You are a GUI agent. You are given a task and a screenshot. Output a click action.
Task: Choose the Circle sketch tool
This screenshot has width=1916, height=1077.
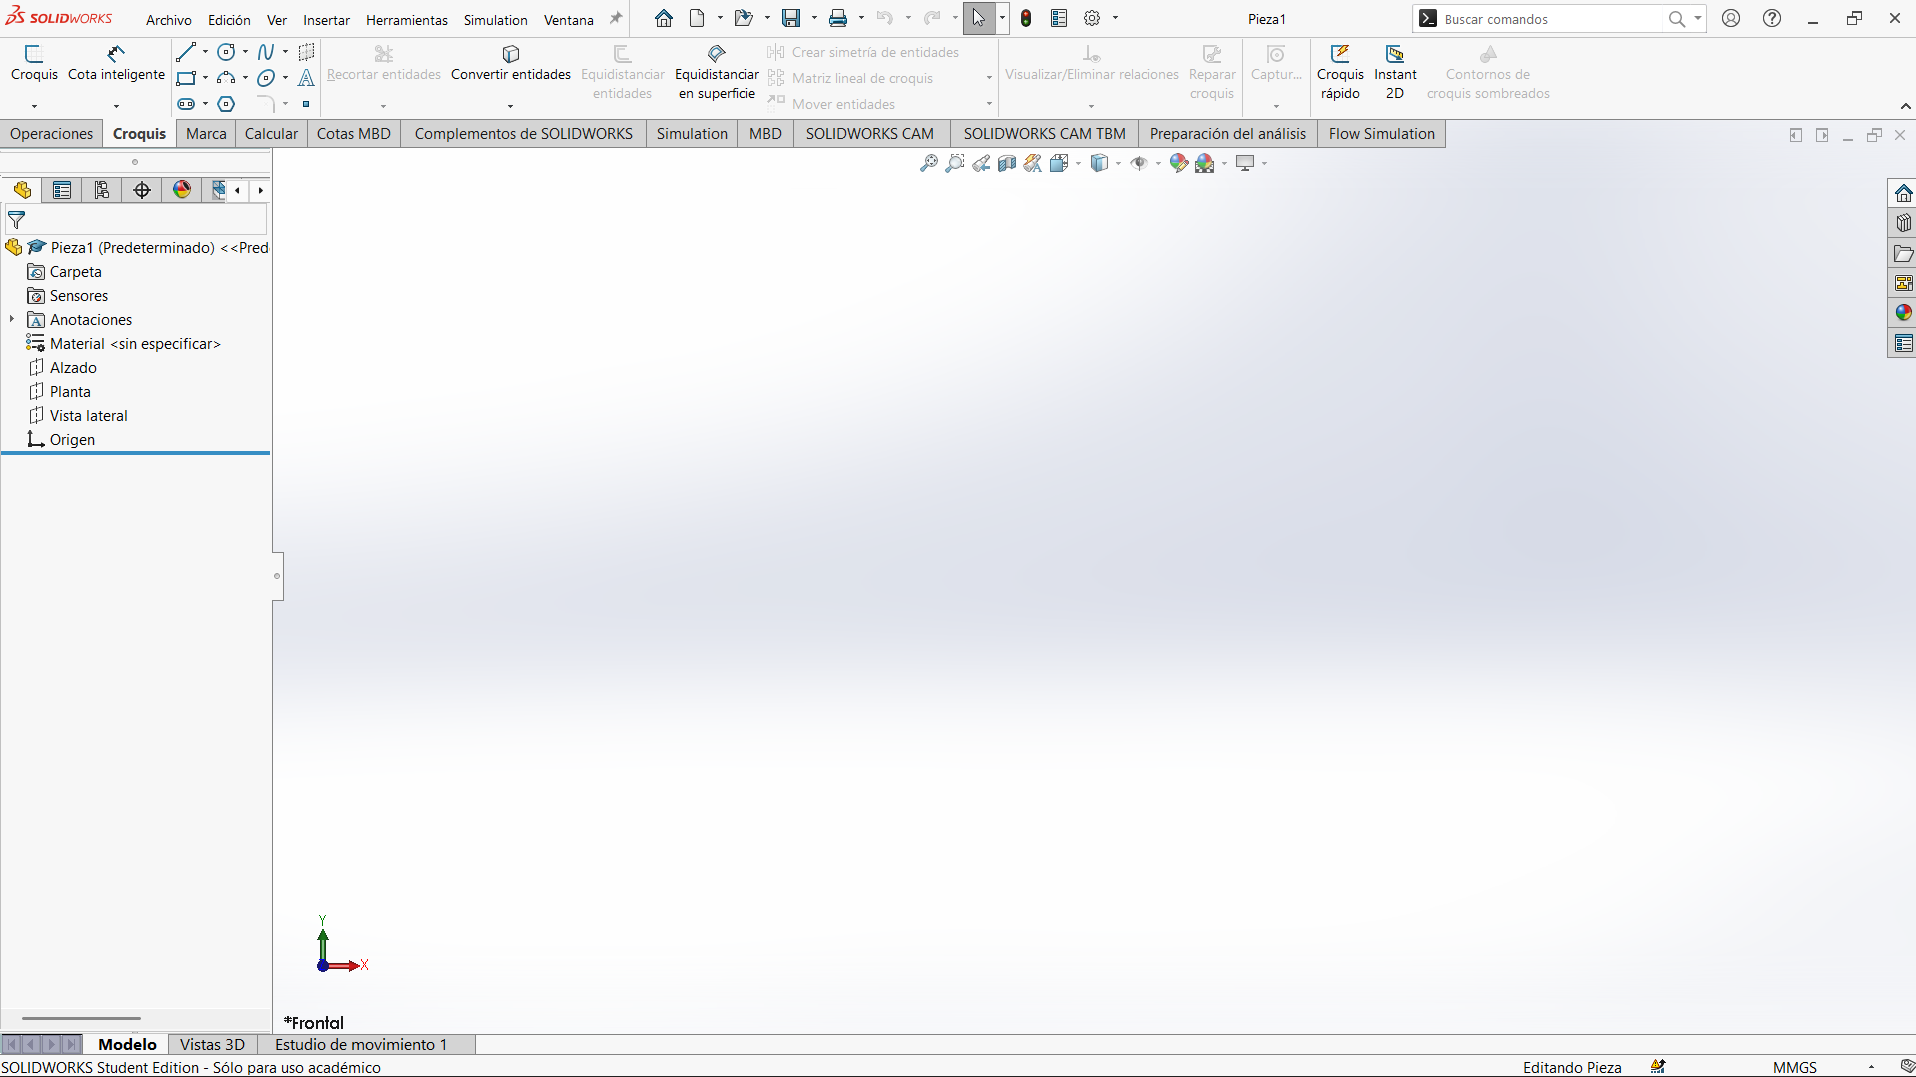(x=227, y=52)
